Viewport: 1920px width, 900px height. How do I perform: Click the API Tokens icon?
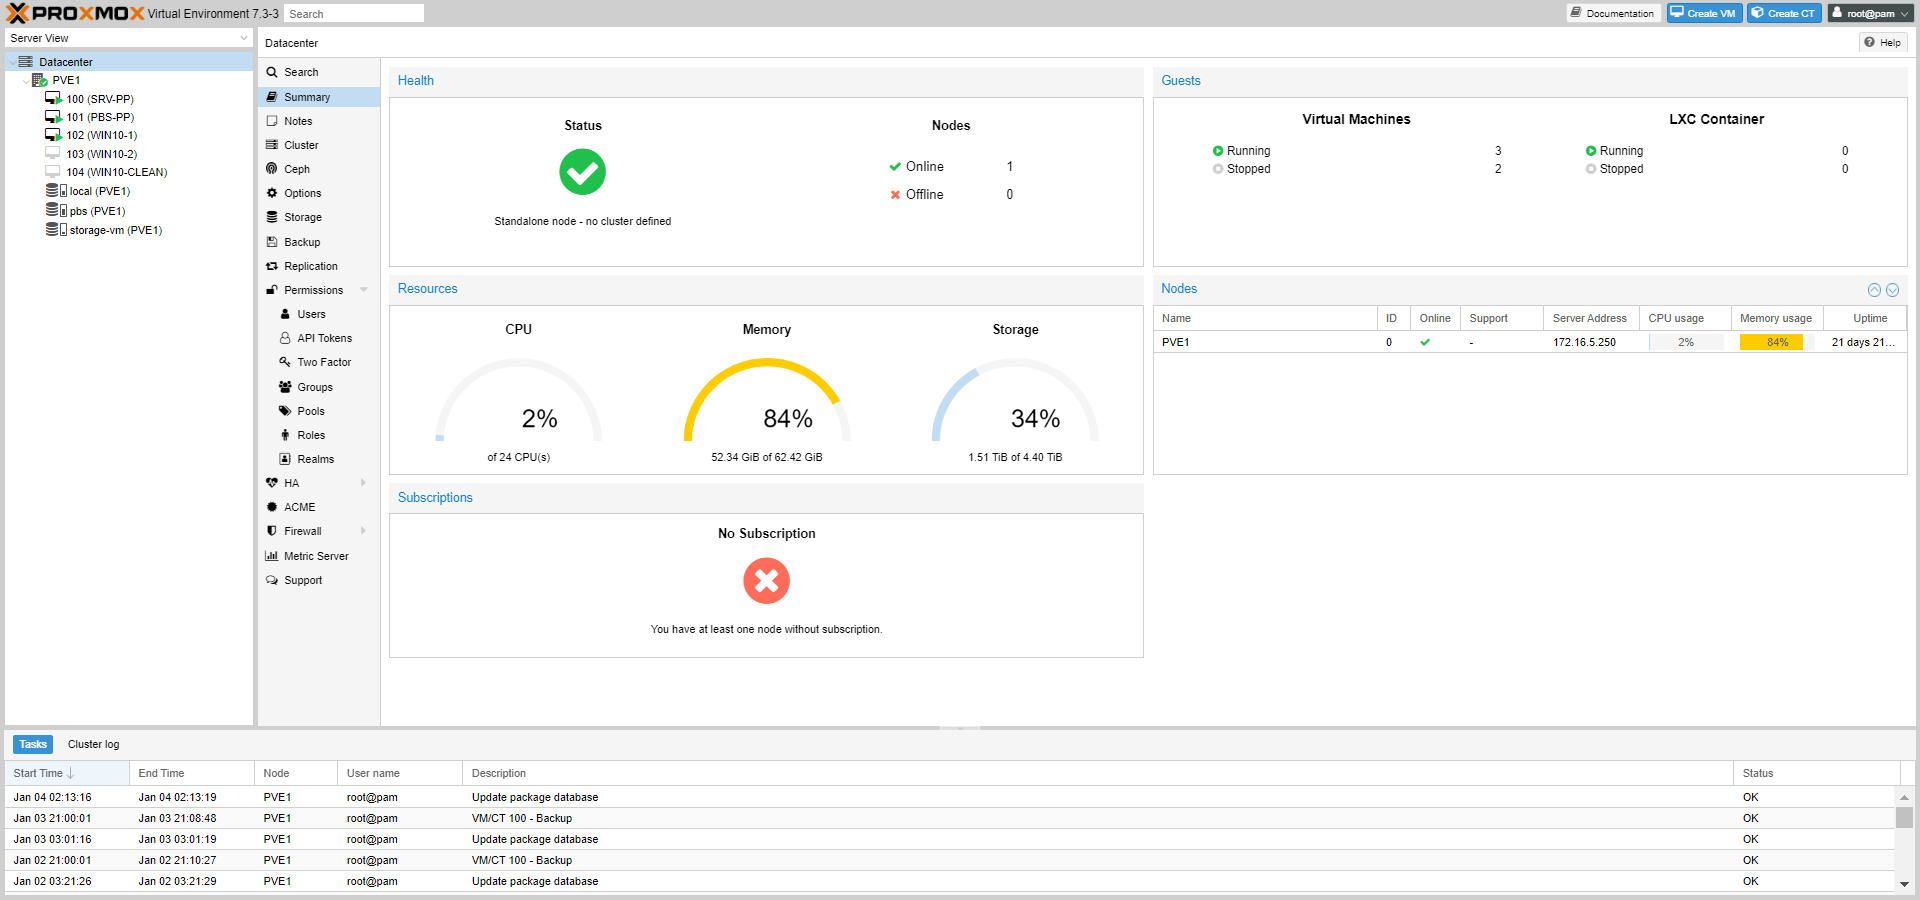tap(285, 338)
